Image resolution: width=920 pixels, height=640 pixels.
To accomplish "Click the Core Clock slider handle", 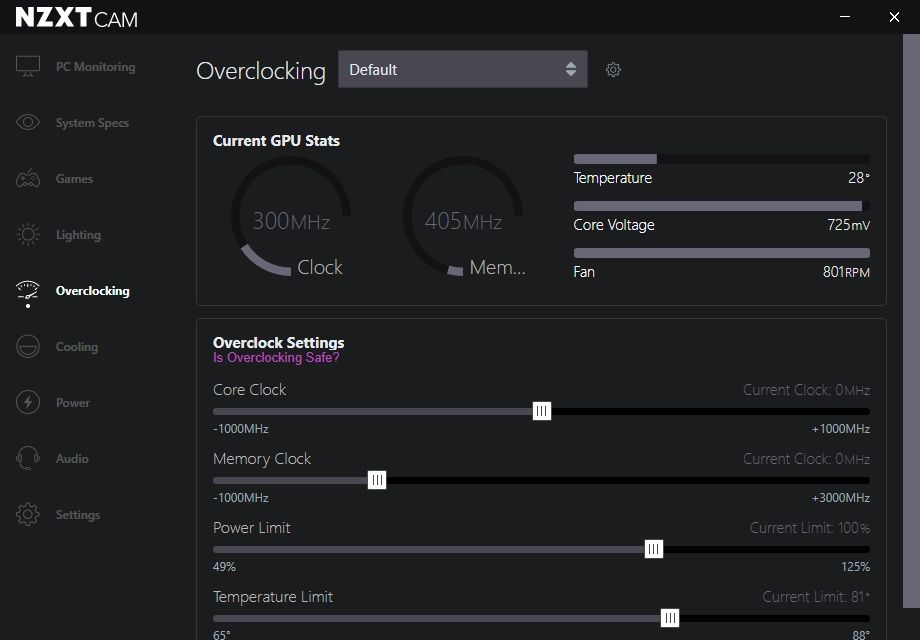I will [542, 411].
